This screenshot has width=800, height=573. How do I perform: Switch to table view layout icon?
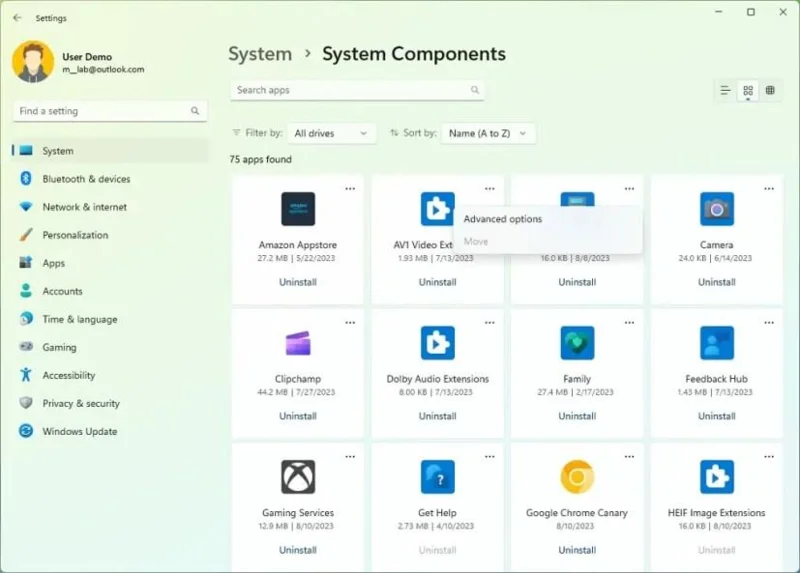770,91
